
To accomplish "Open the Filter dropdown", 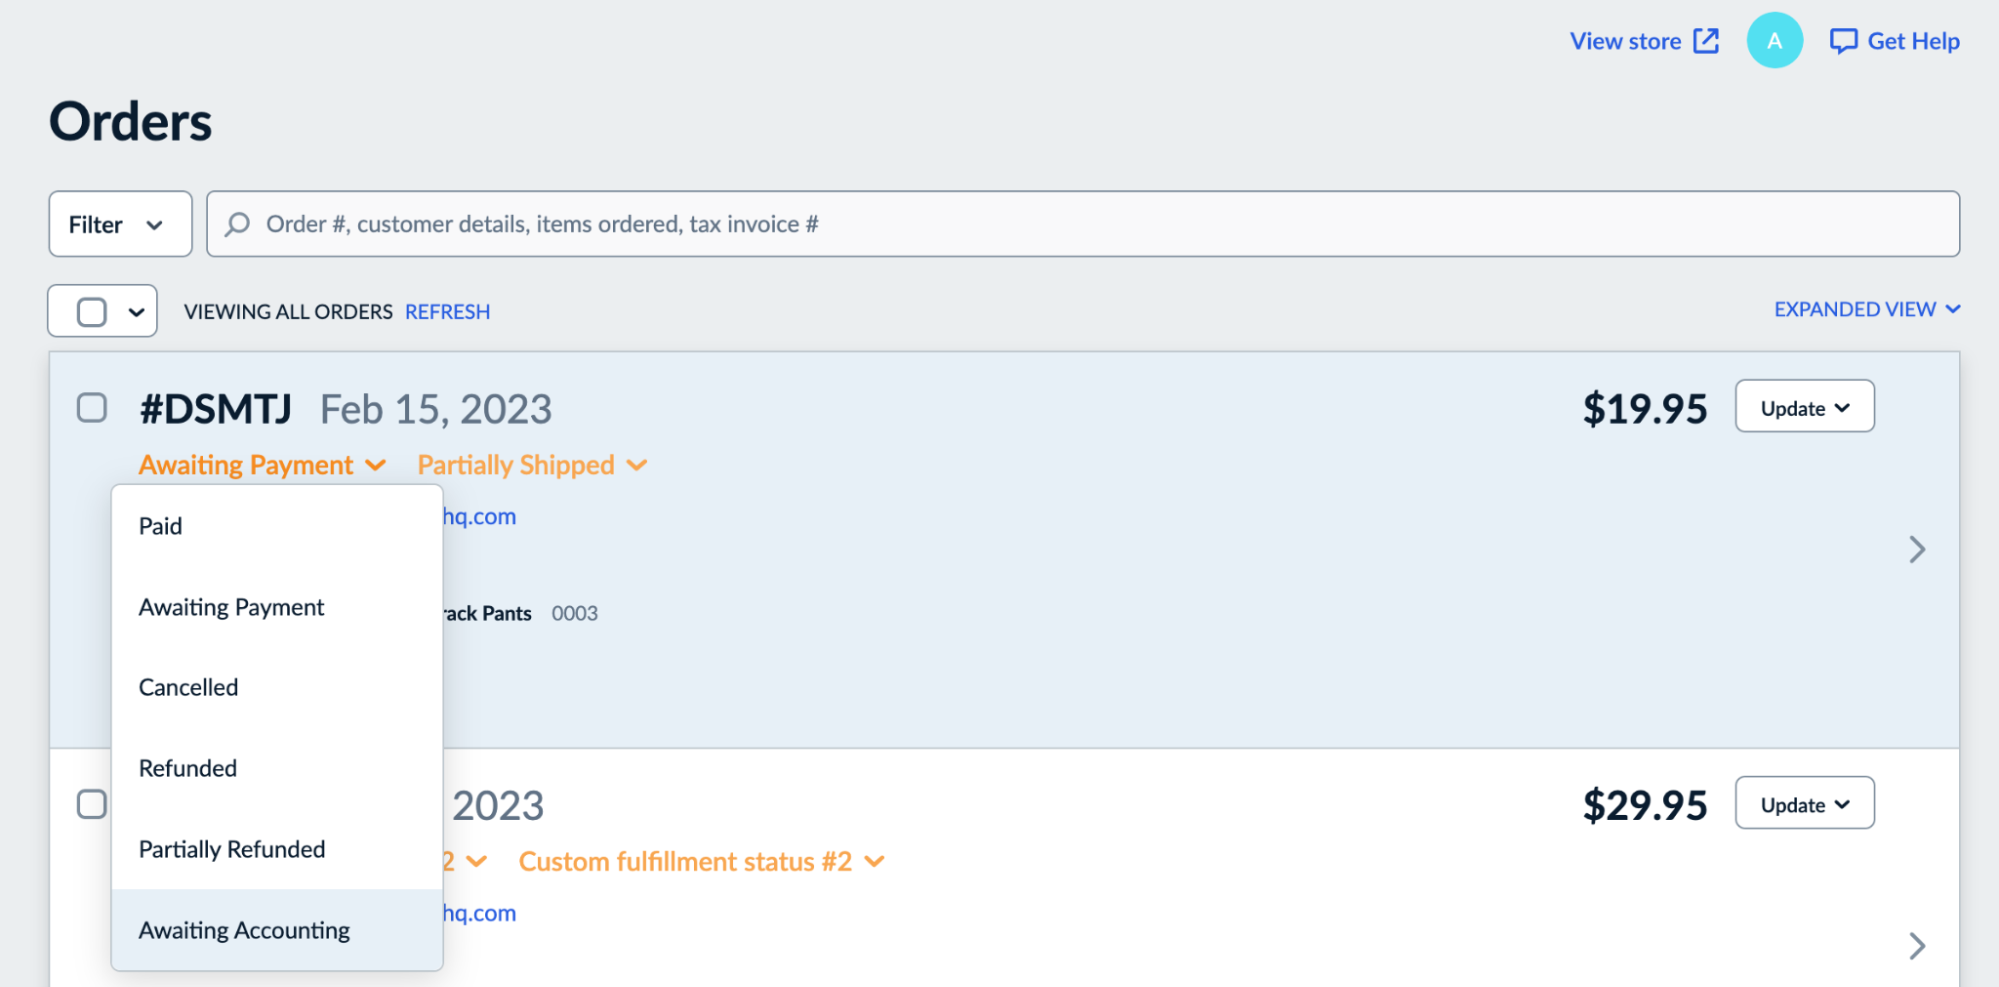I will (x=119, y=223).
